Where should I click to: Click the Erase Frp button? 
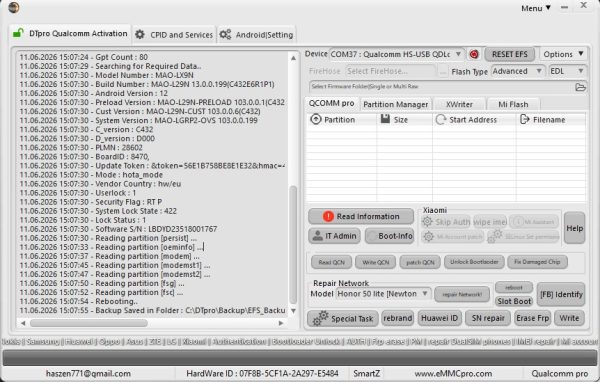533,318
